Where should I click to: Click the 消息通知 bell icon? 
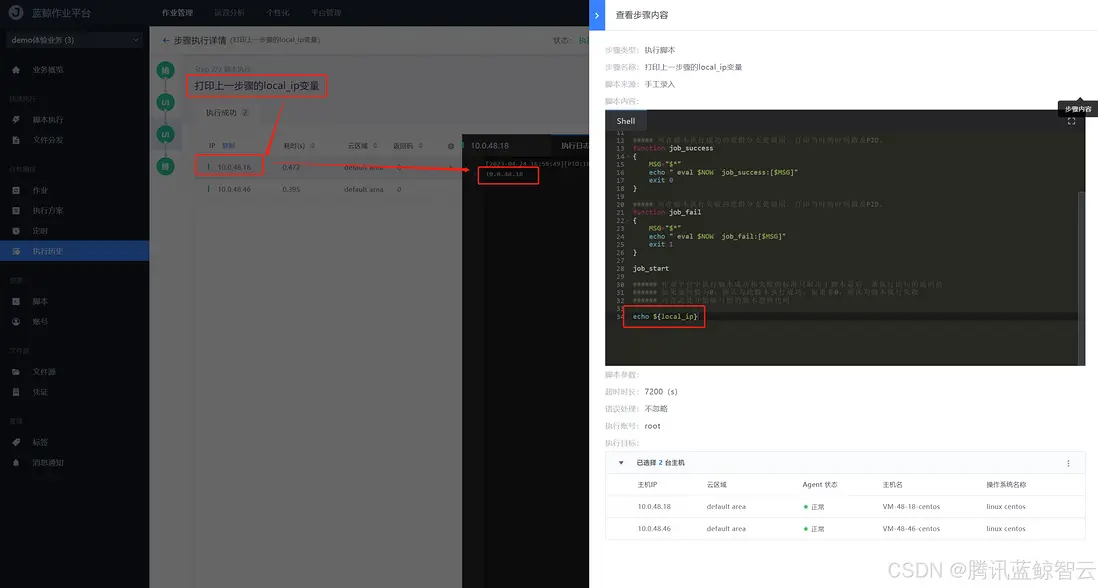16,463
